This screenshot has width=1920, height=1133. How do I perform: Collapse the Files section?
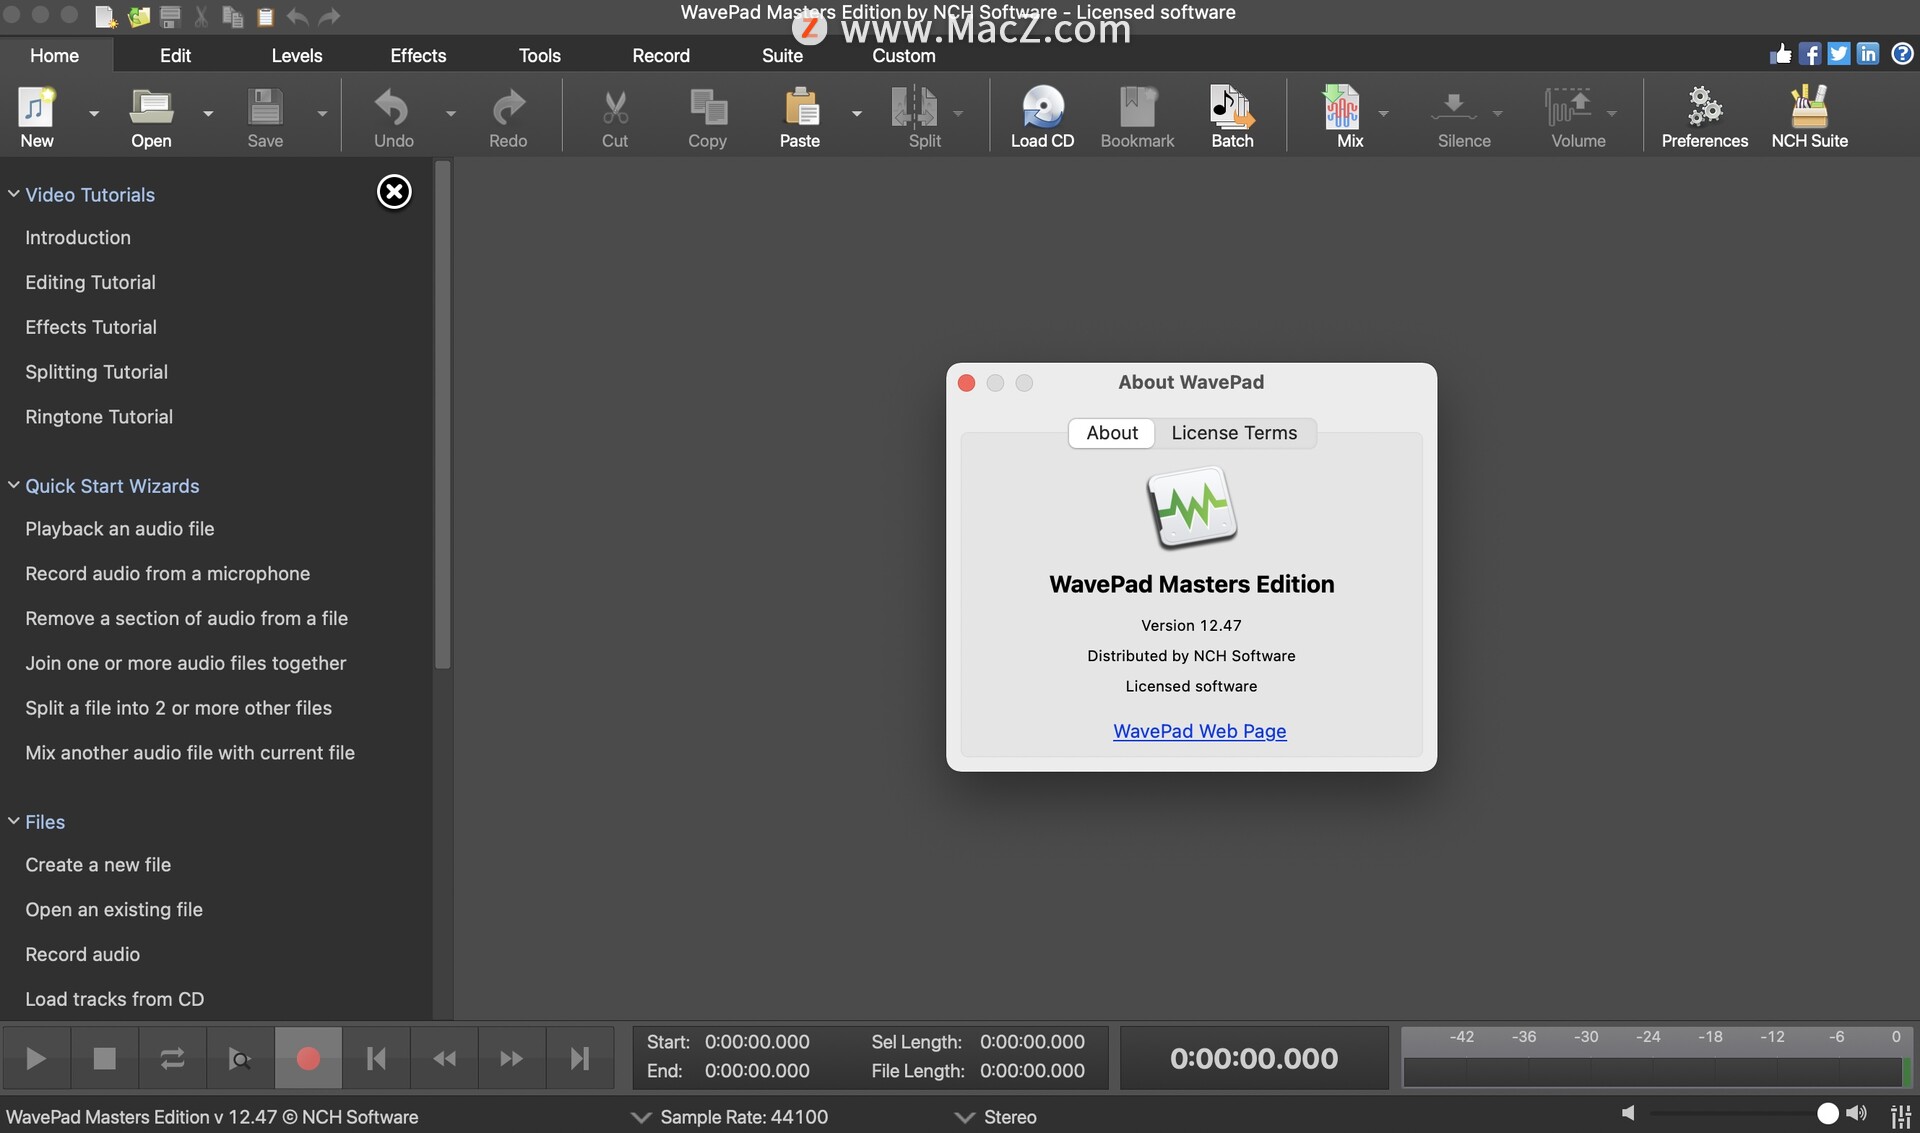coord(14,821)
